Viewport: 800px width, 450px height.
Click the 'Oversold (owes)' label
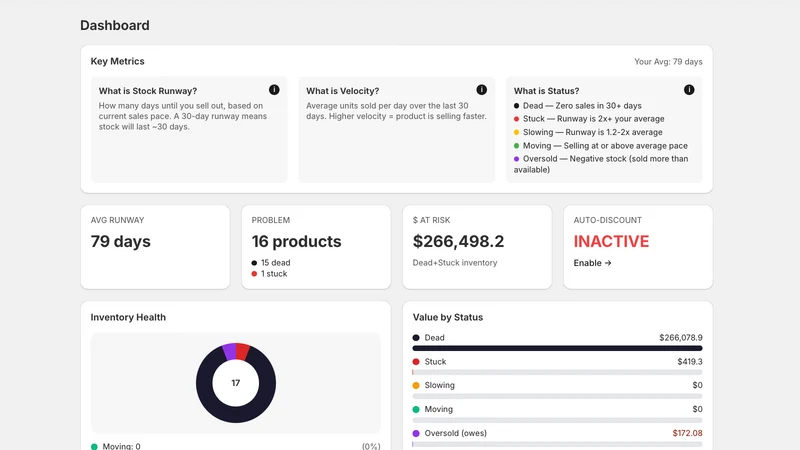click(456, 433)
